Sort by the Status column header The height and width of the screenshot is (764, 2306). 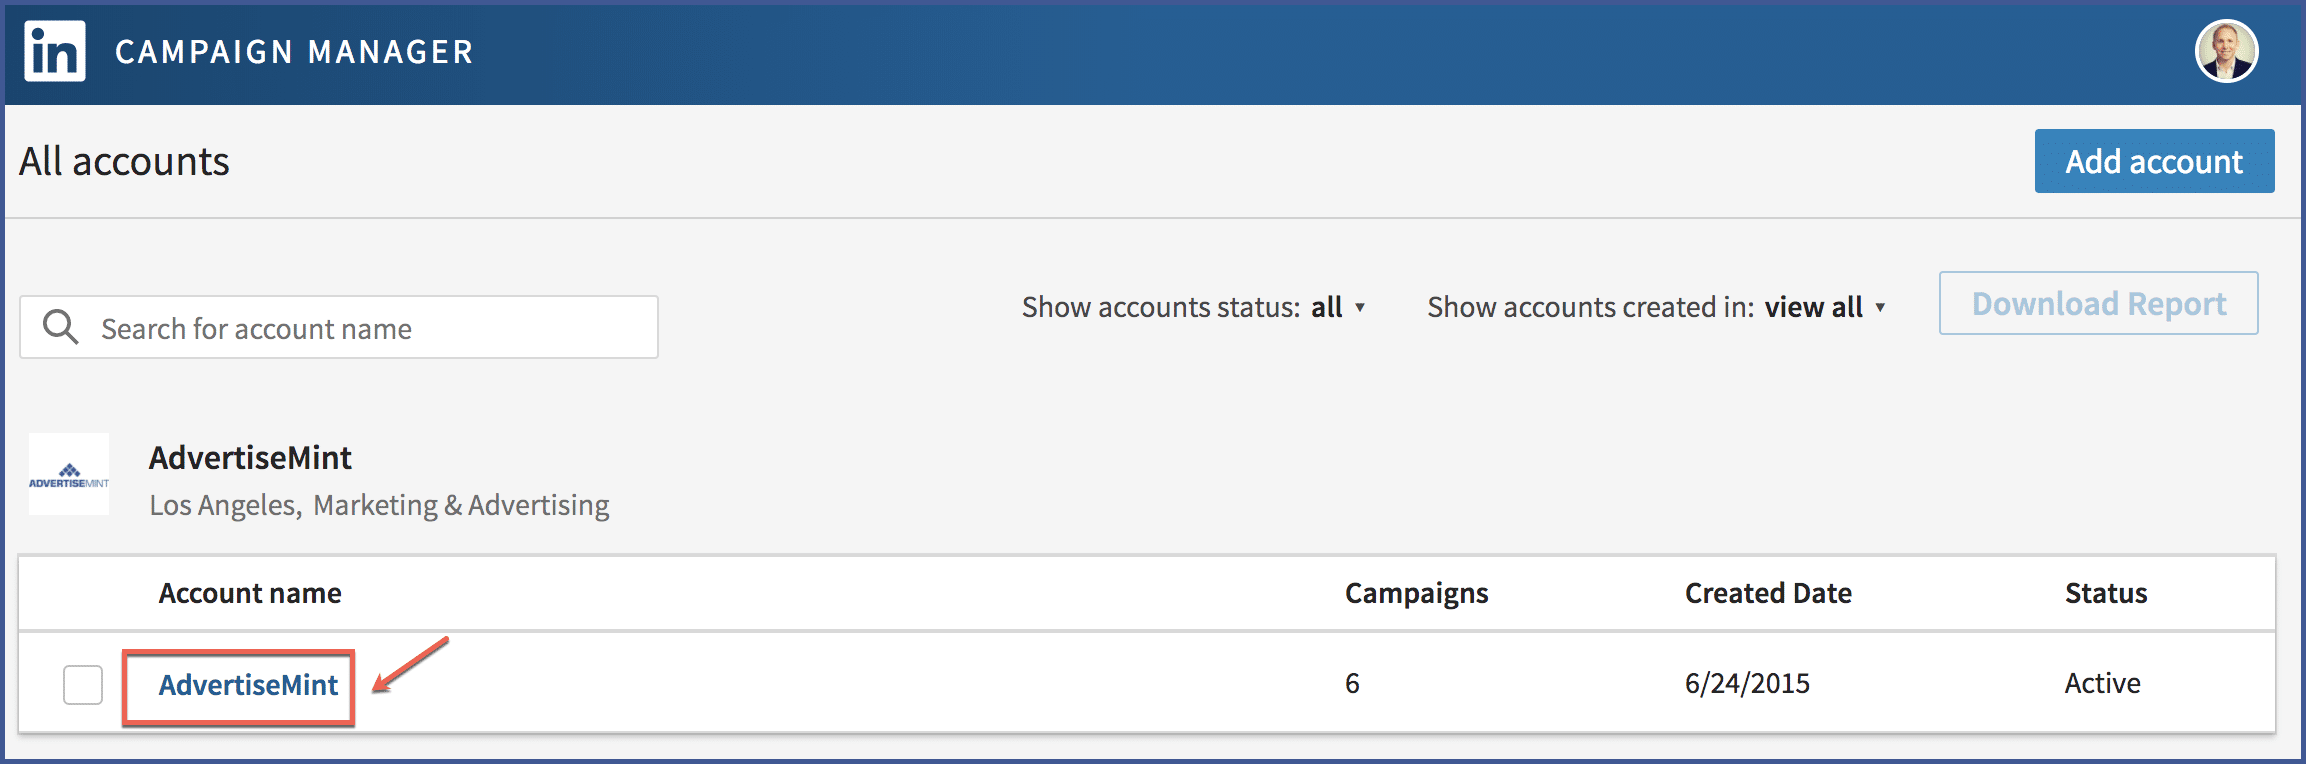coord(2106,593)
